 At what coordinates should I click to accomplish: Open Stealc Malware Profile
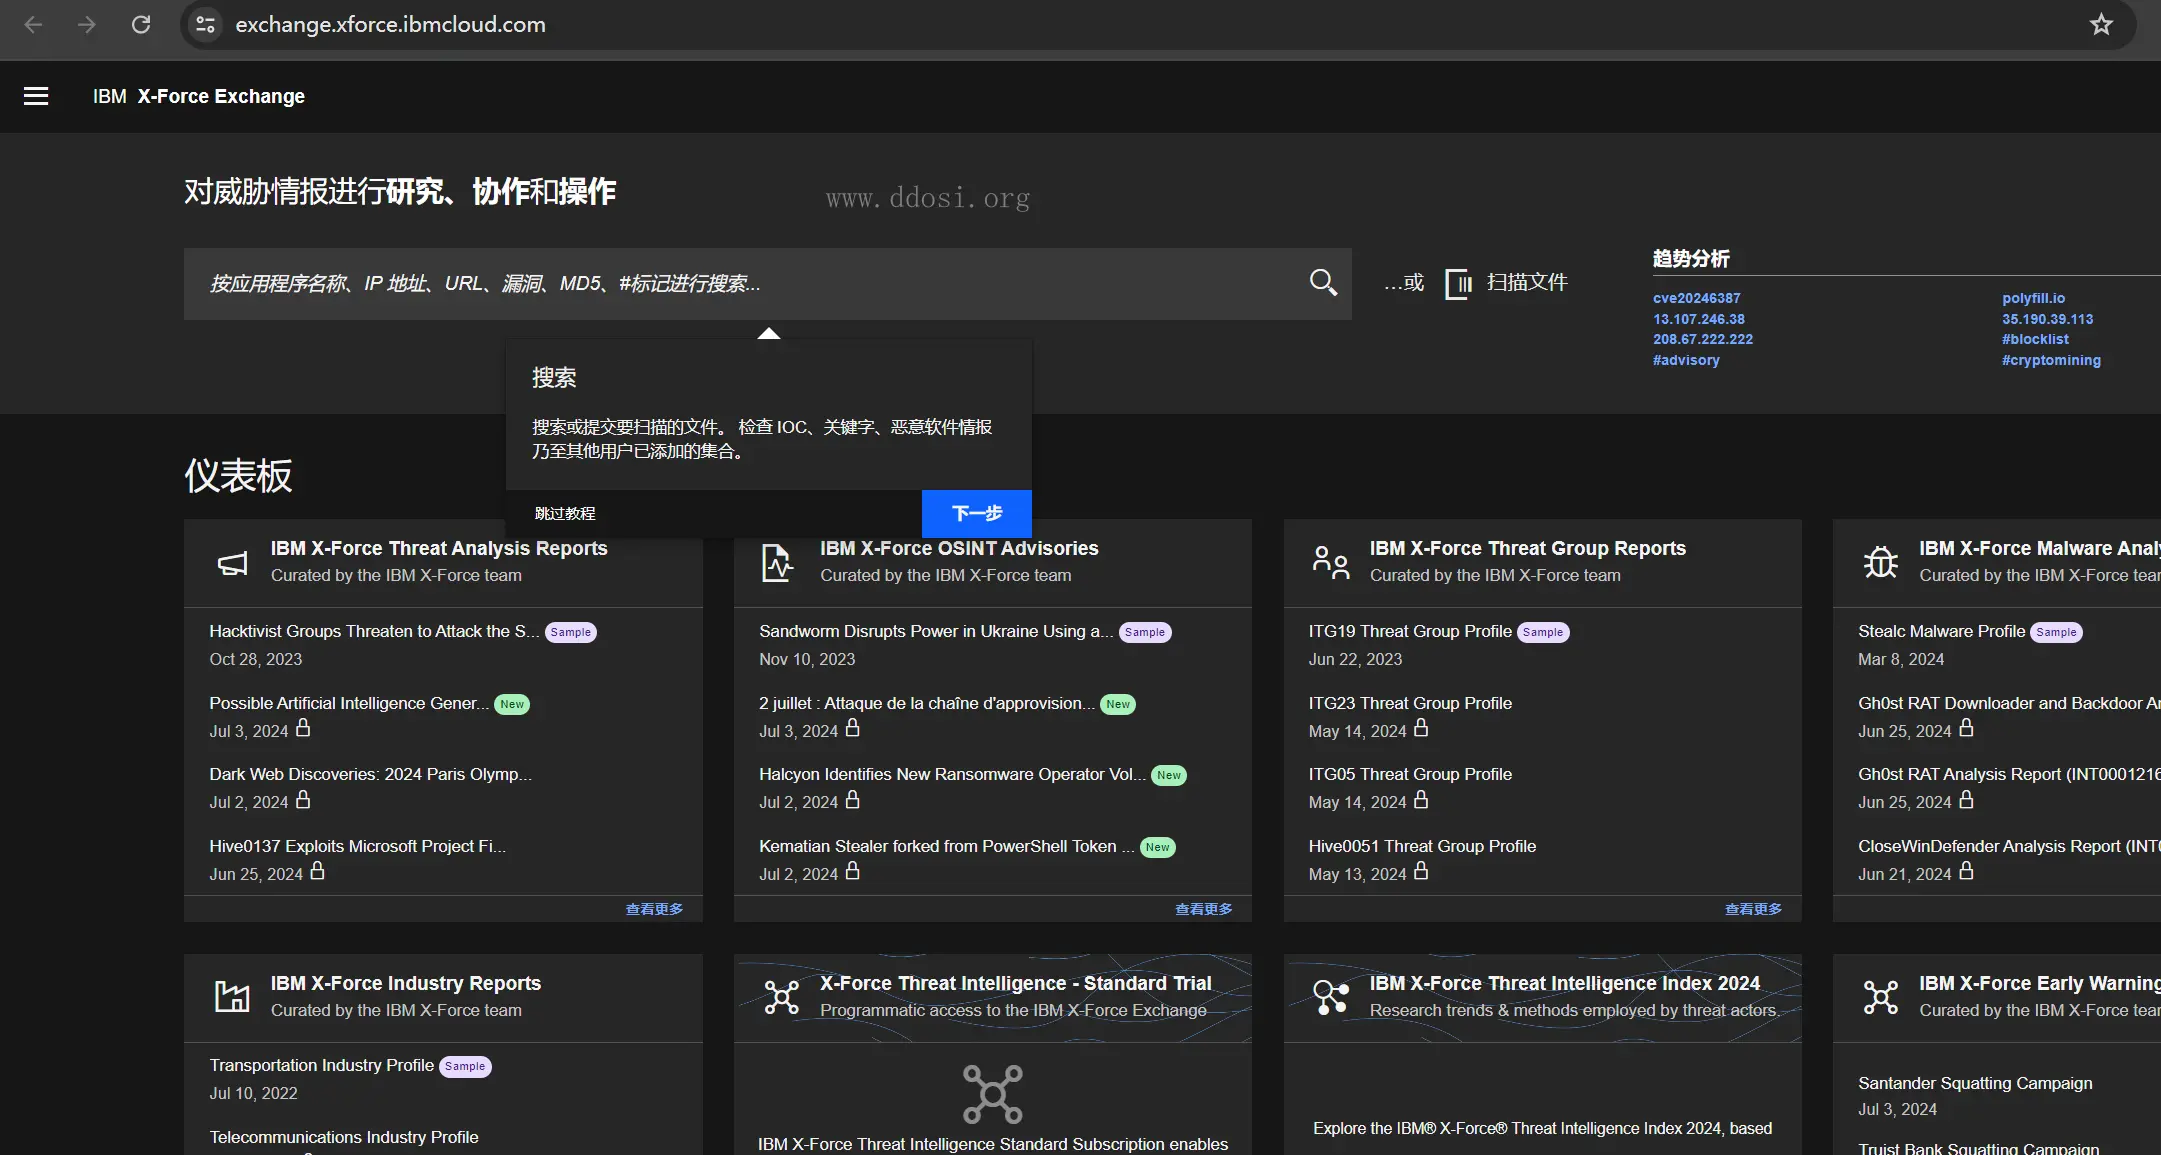tap(1941, 631)
